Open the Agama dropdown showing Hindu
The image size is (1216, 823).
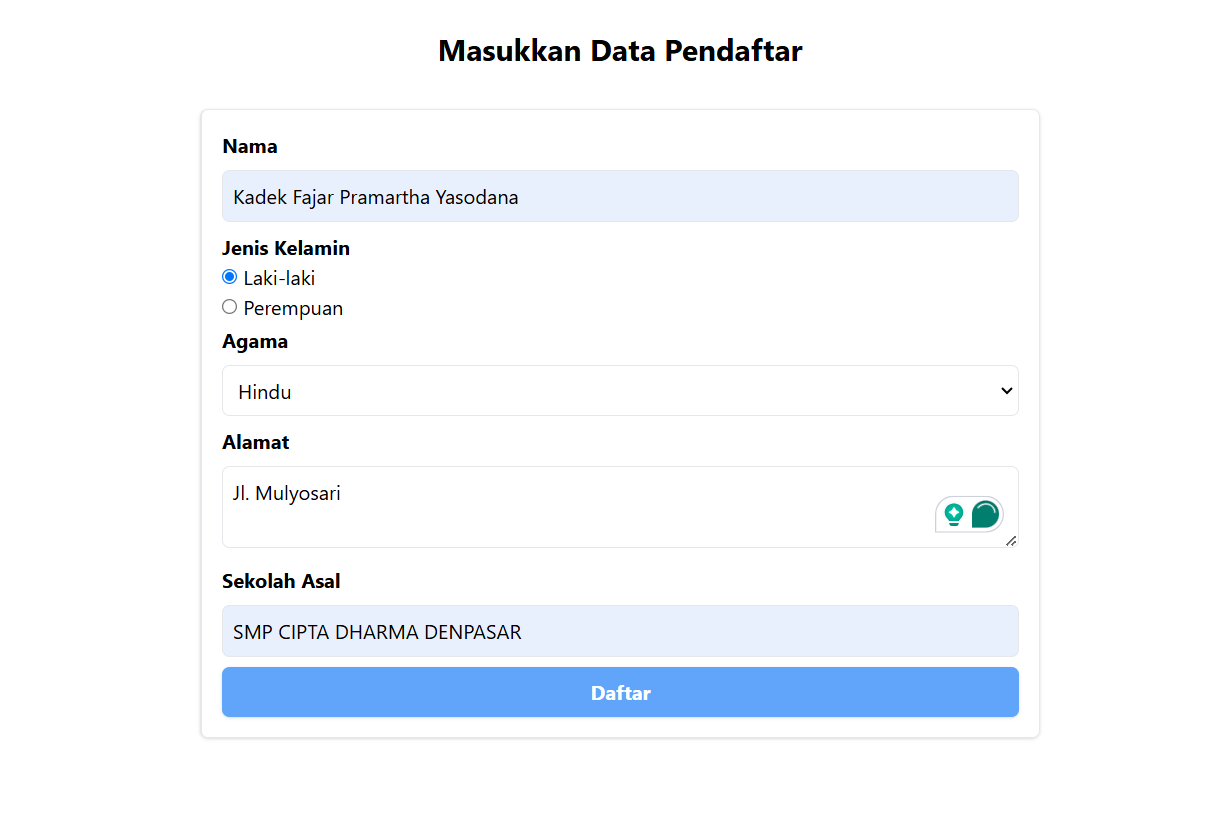coord(620,391)
